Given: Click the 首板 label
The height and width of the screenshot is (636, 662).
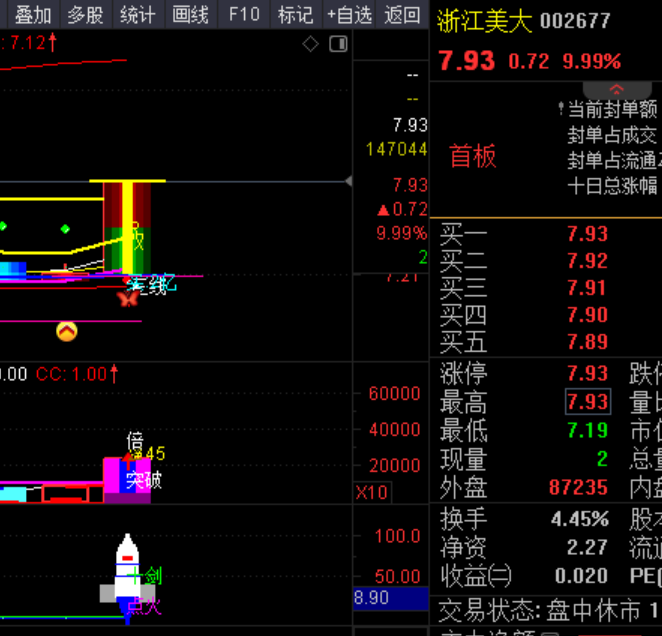Looking at the screenshot, I should pos(473,156).
